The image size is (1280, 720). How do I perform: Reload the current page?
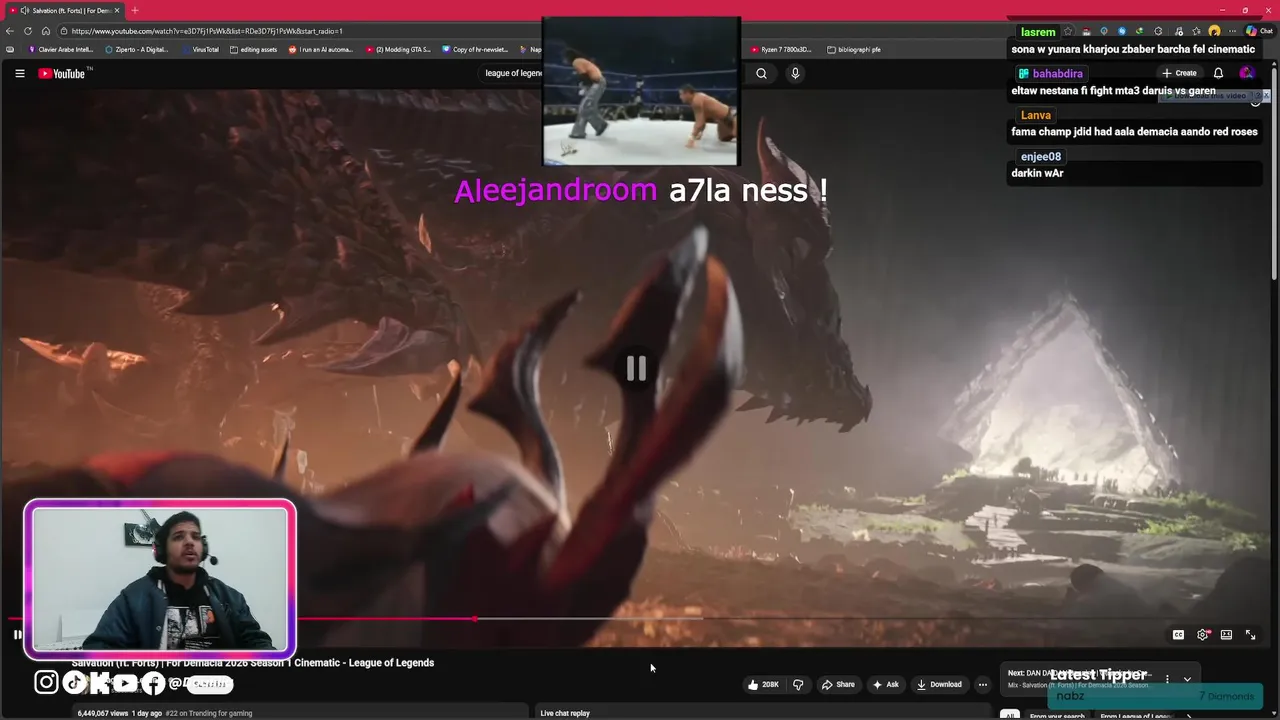click(28, 31)
